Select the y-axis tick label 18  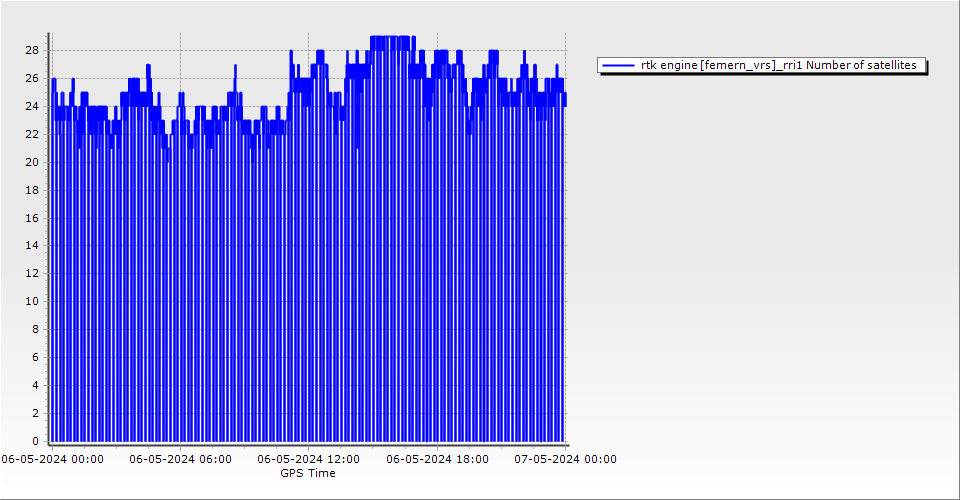coord(32,190)
